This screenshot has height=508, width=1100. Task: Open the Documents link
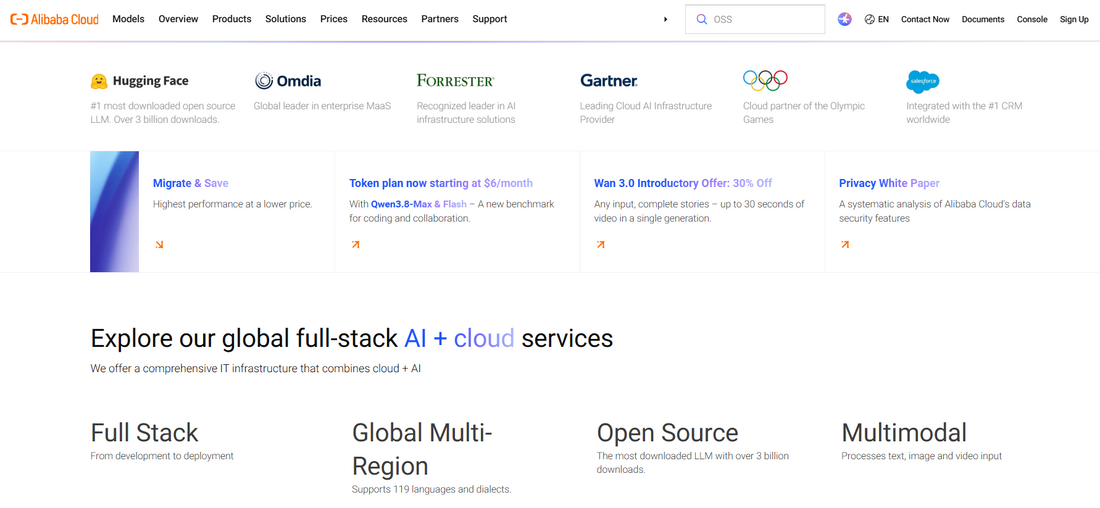click(x=983, y=20)
